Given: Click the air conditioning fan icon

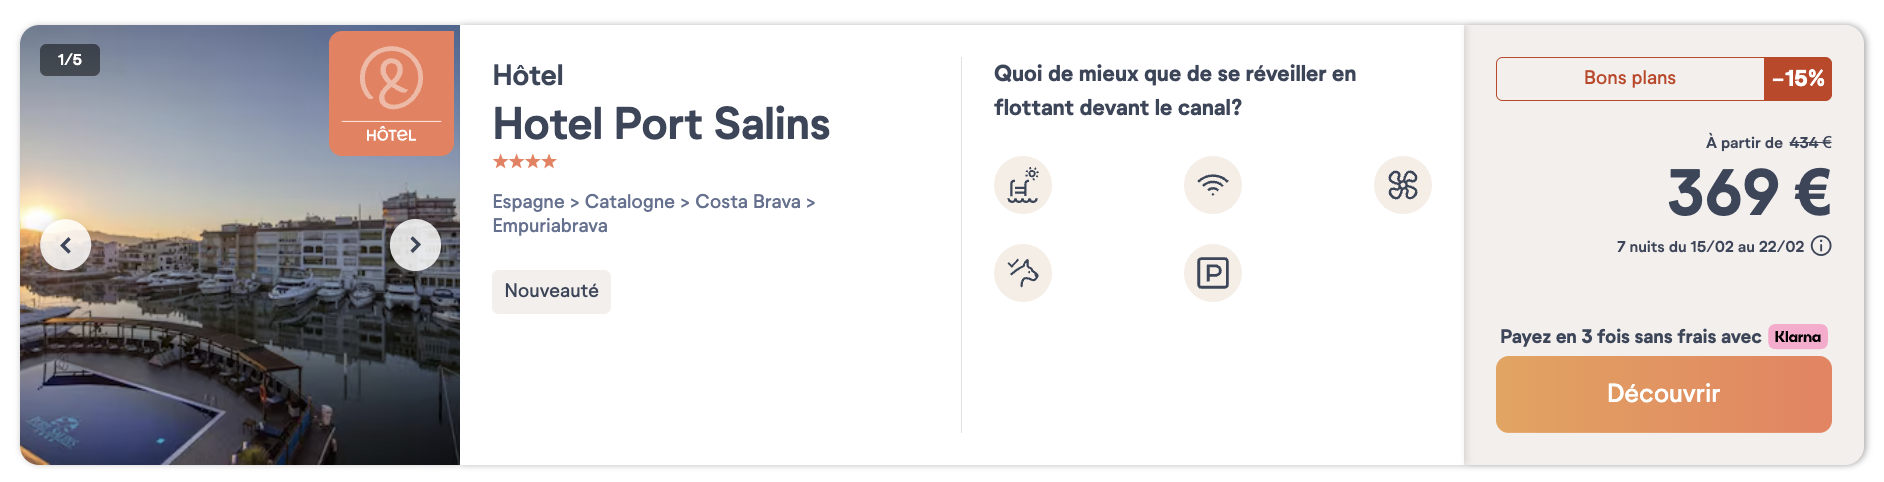Looking at the screenshot, I should coord(1402,185).
